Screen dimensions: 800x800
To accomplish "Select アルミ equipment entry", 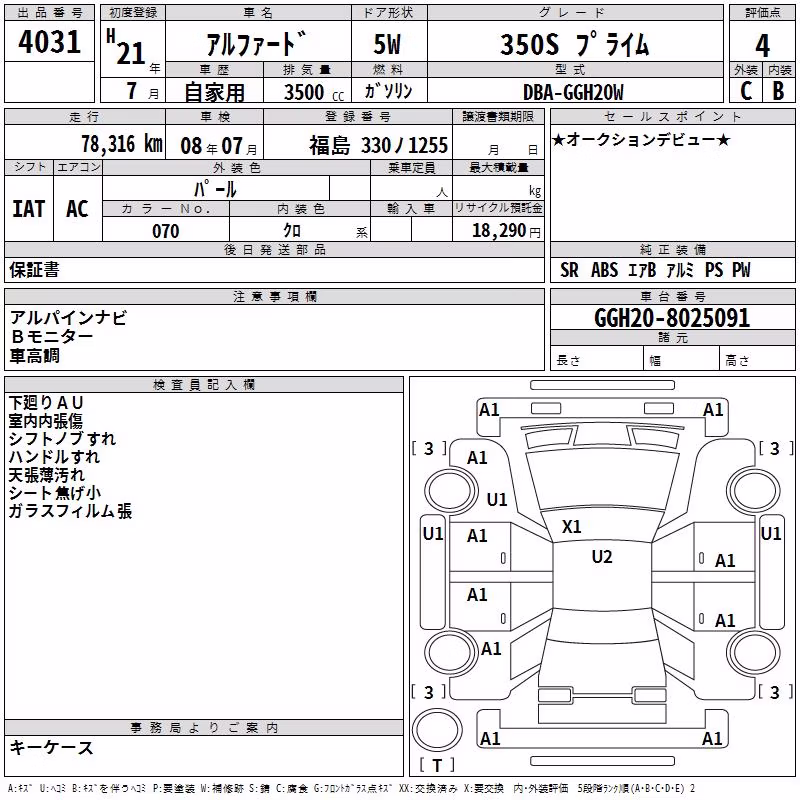I will pos(680,269).
